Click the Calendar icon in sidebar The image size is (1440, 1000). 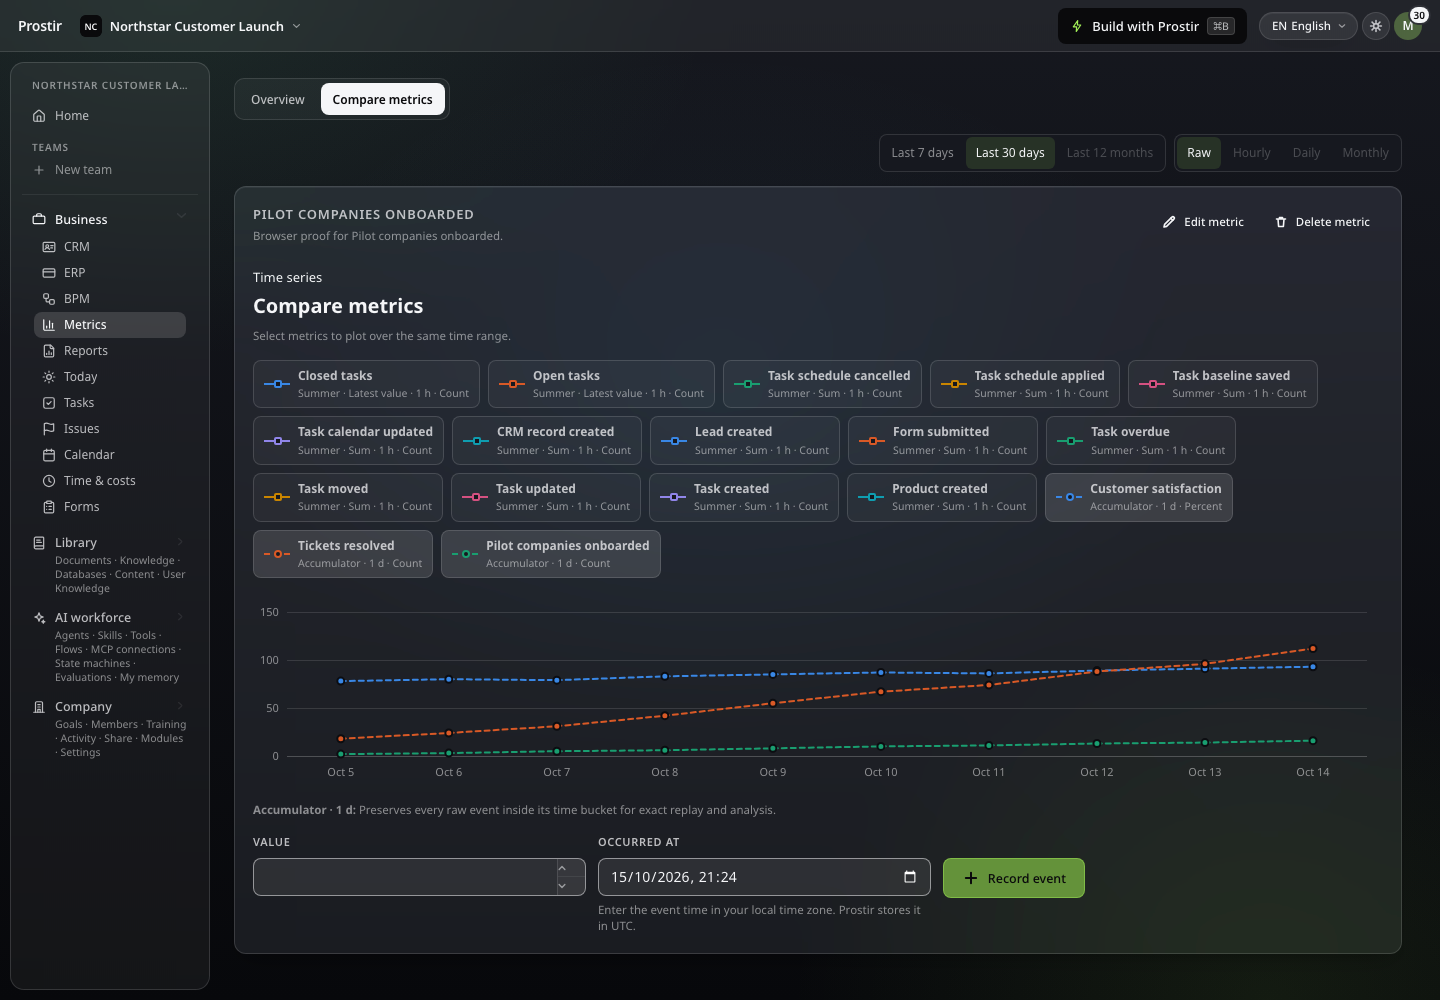[x=49, y=455]
